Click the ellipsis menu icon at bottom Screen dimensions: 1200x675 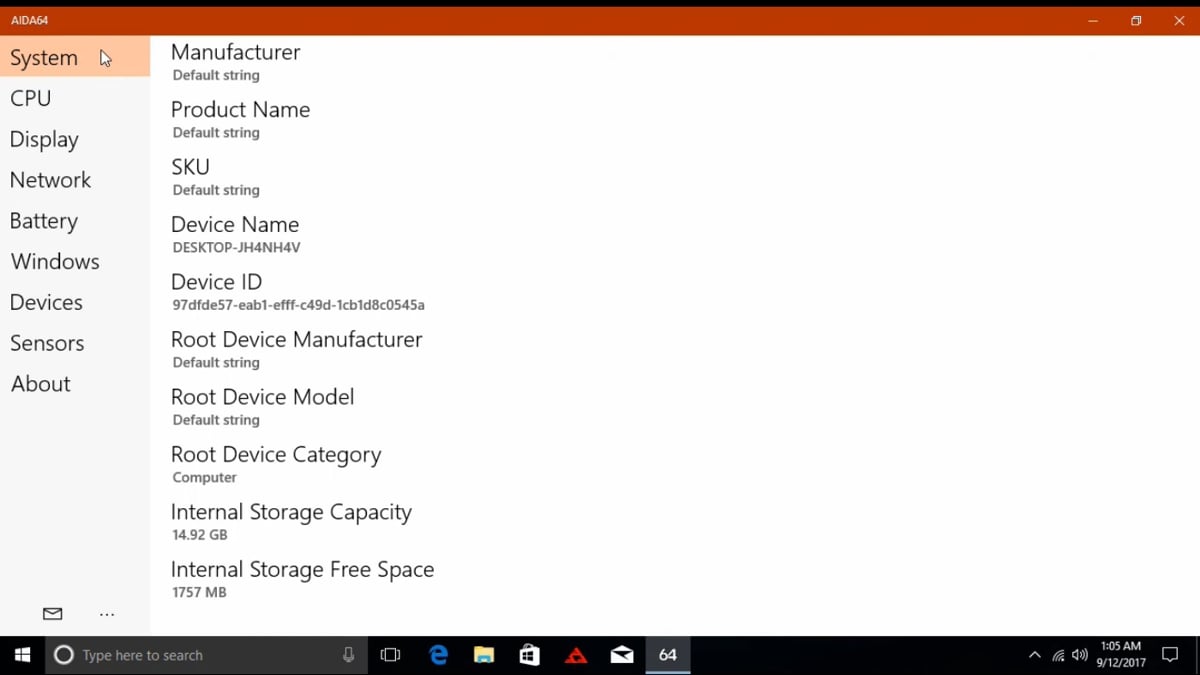click(107, 613)
